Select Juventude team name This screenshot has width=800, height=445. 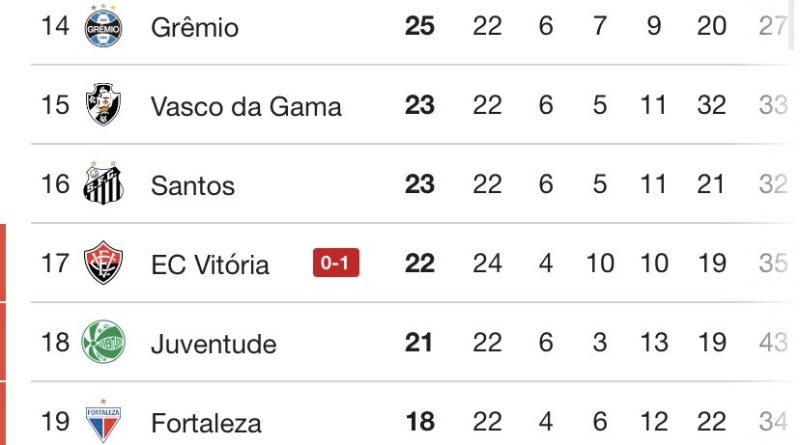[x=214, y=344]
